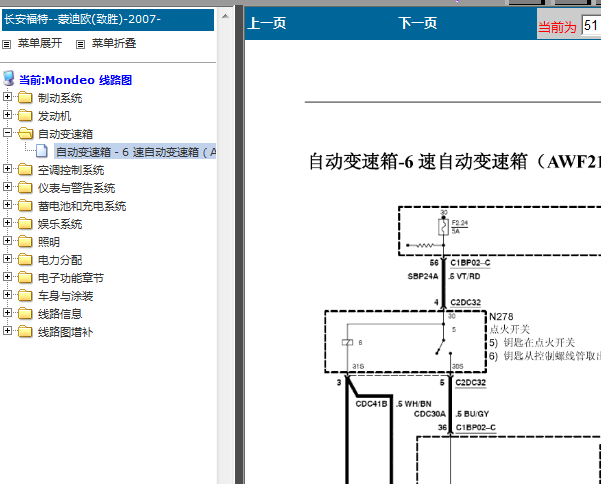The width and height of the screenshot is (601, 484).
Task: Click the 照明 folder icon
Action: point(25,242)
